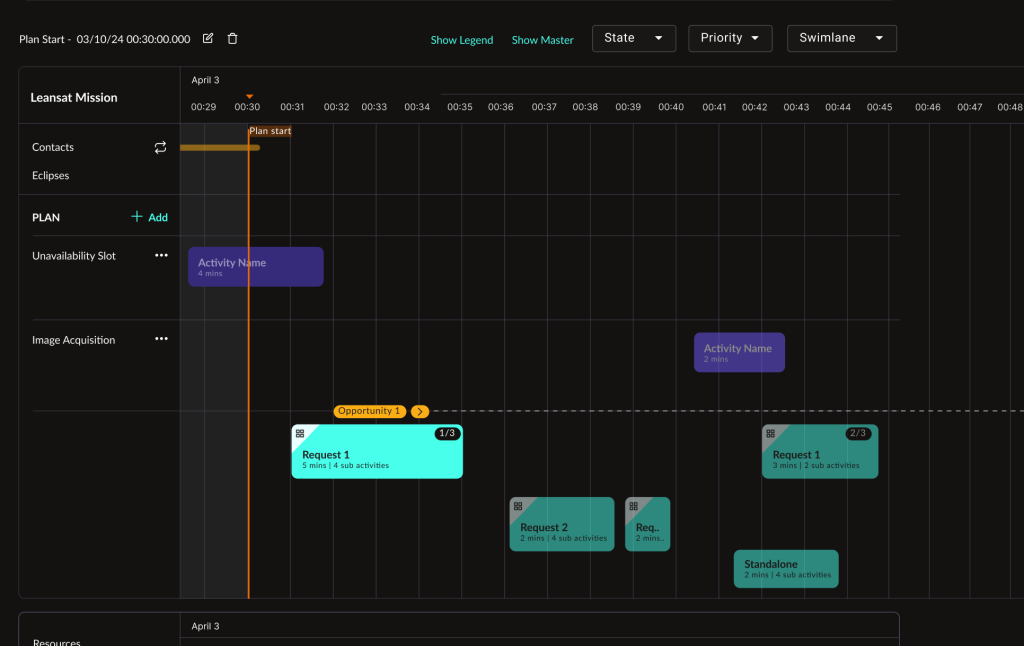The width and height of the screenshot is (1024, 646).
Task: Open the State dropdown
Action: click(633, 39)
